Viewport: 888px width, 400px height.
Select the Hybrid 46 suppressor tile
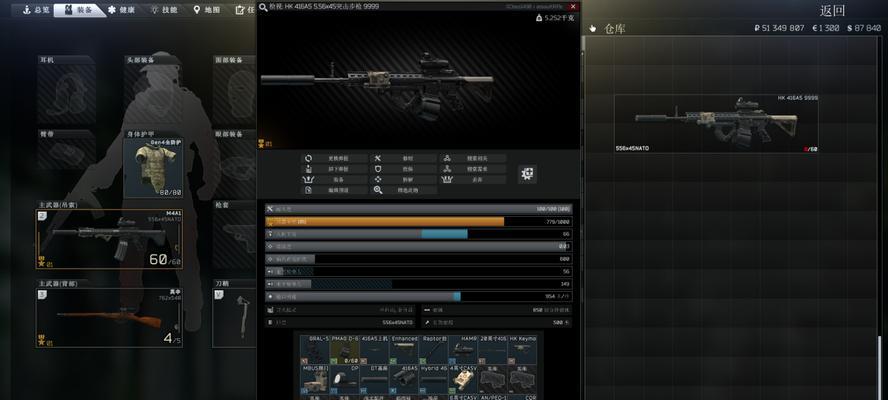433,379
